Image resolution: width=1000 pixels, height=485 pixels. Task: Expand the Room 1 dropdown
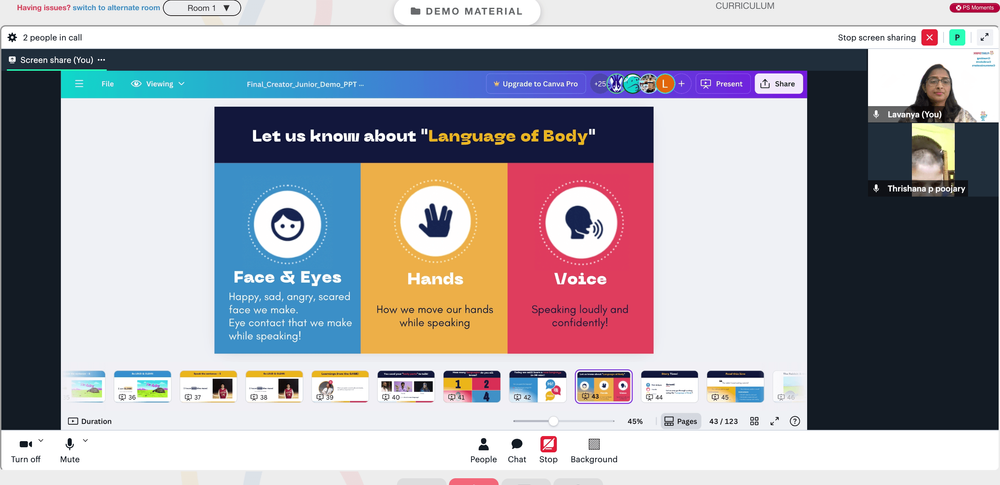pyautogui.click(x=202, y=8)
